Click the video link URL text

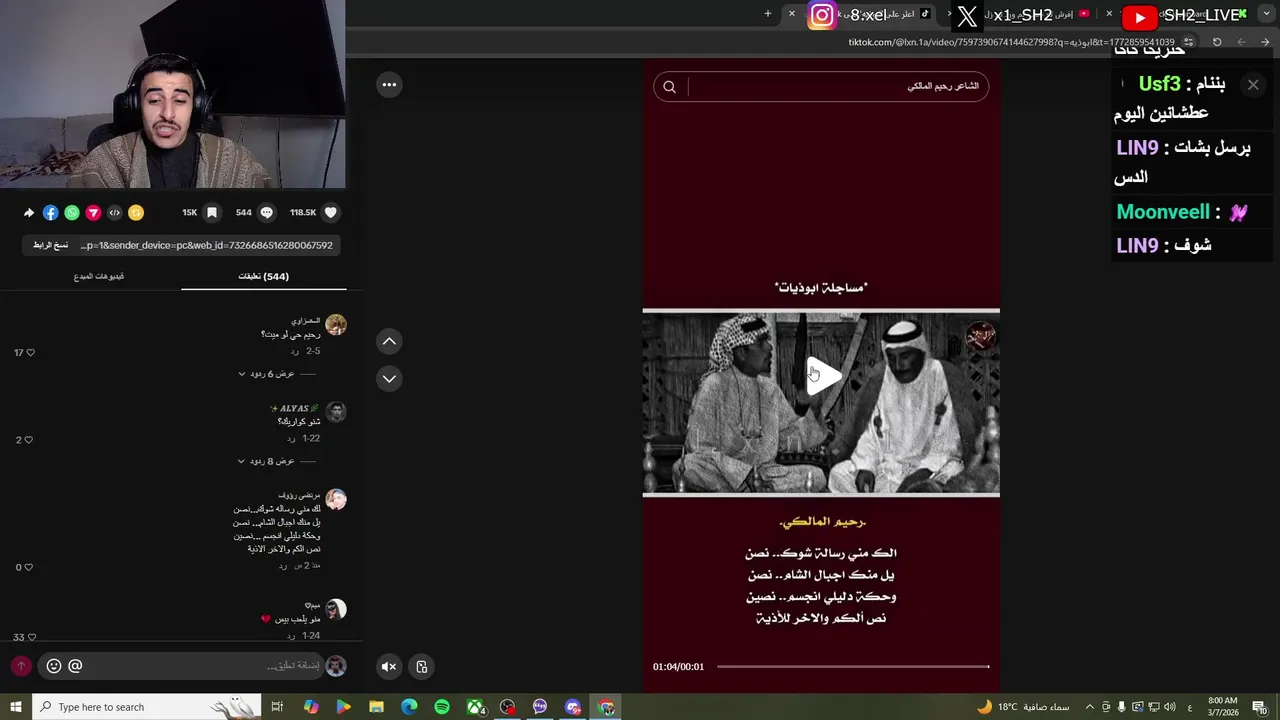point(207,245)
